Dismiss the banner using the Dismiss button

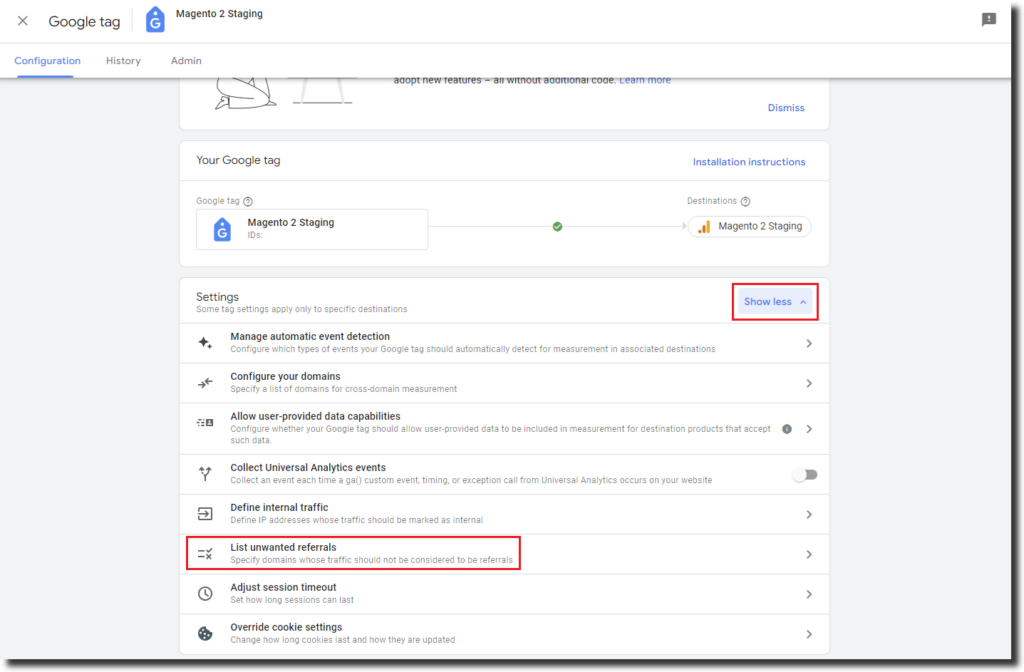coord(786,108)
